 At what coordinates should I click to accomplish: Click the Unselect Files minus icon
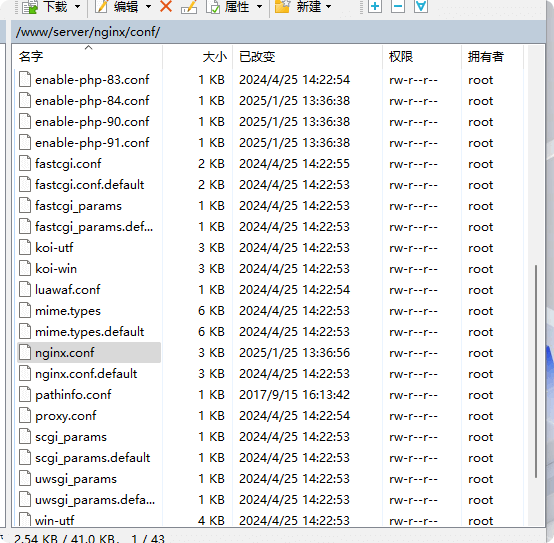(x=398, y=6)
